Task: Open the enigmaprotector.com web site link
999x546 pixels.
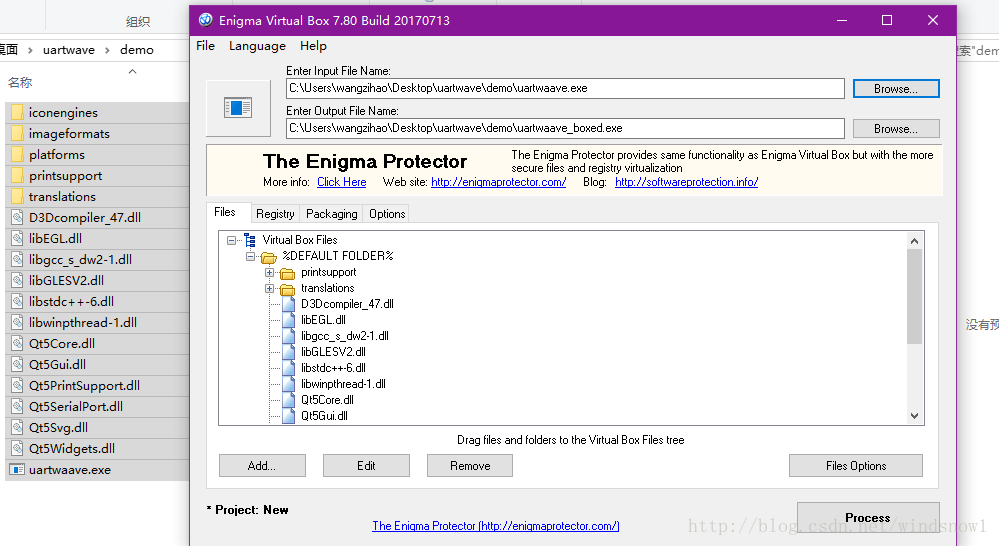Action: 498,182
